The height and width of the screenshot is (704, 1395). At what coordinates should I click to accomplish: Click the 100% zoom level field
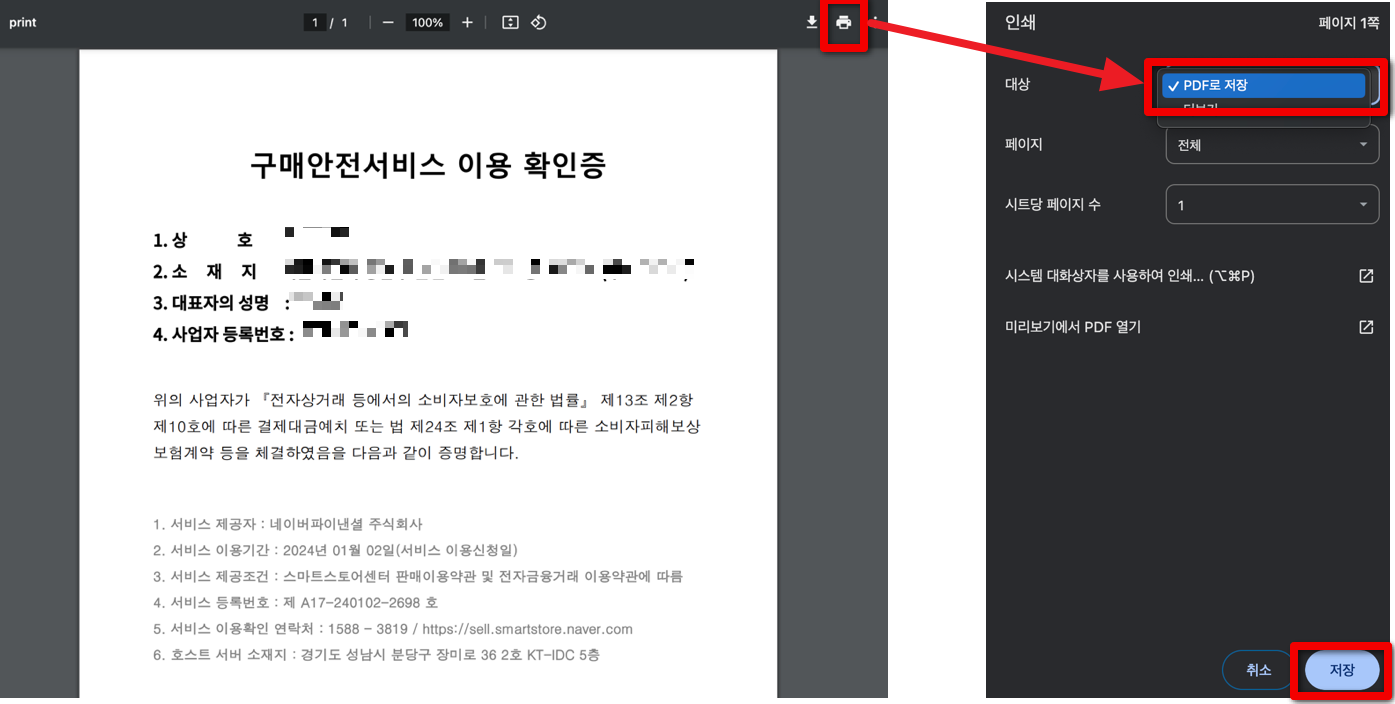click(x=427, y=22)
